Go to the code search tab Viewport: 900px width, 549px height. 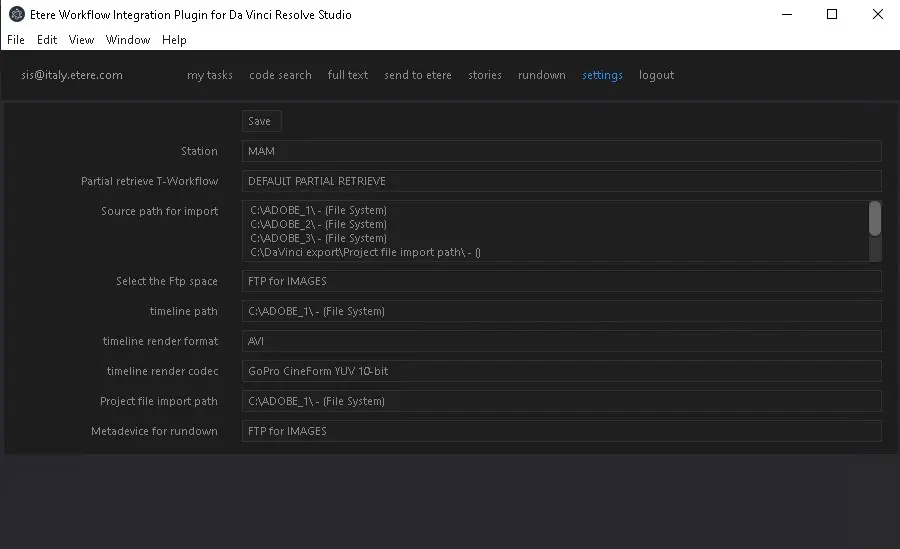click(280, 75)
